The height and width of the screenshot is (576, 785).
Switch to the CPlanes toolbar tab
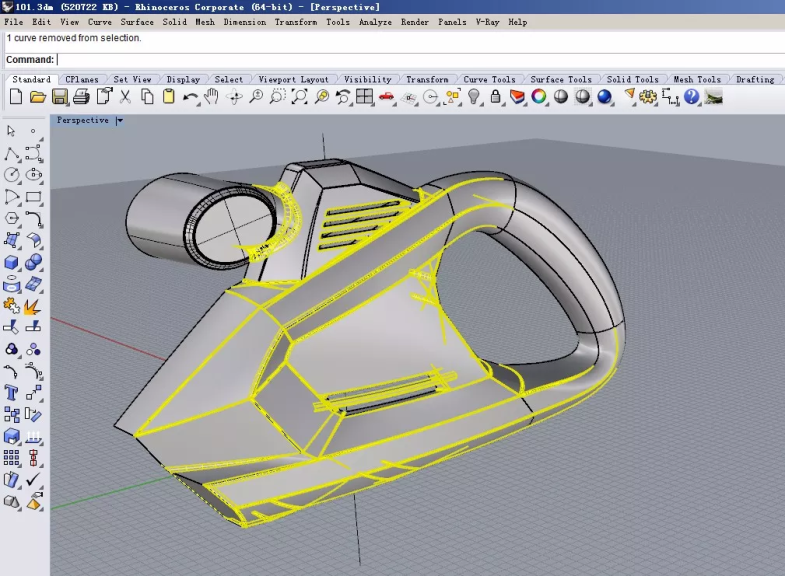click(x=82, y=80)
